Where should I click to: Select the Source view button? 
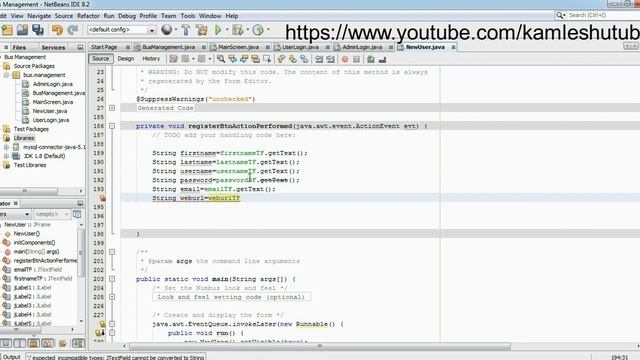click(x=100, y=59)
